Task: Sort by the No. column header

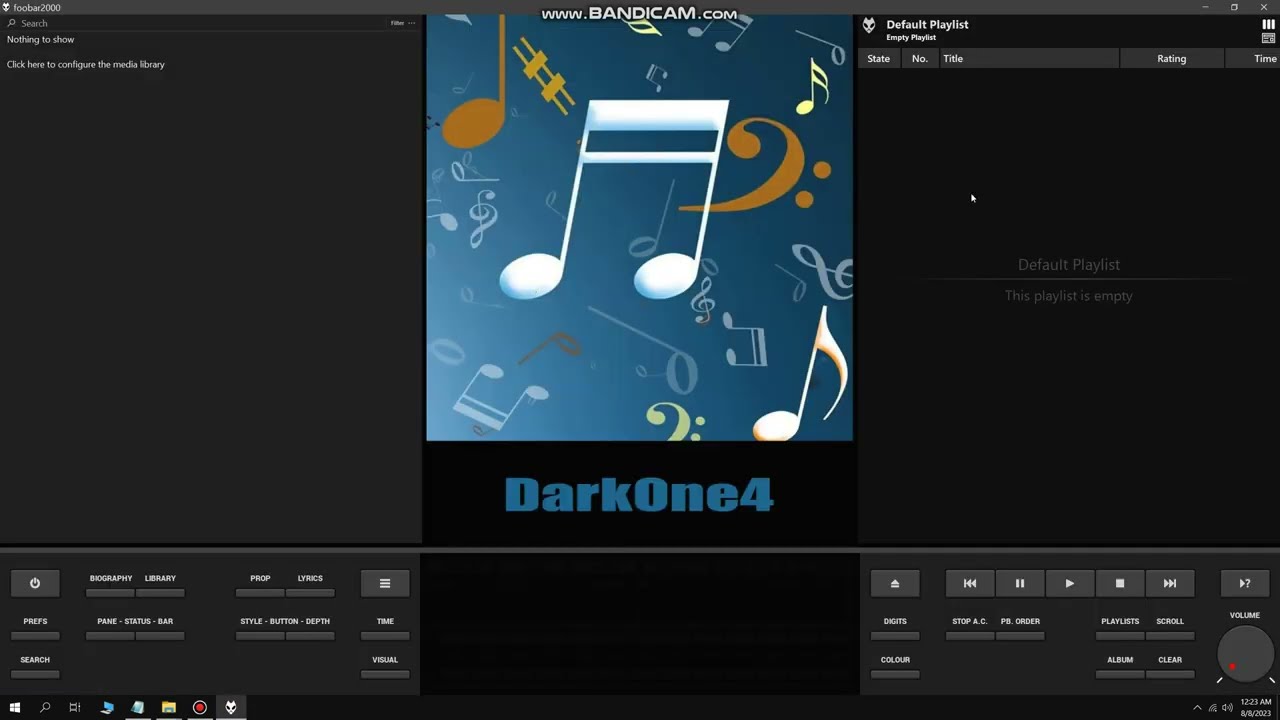Action: (x=920, y=58)
